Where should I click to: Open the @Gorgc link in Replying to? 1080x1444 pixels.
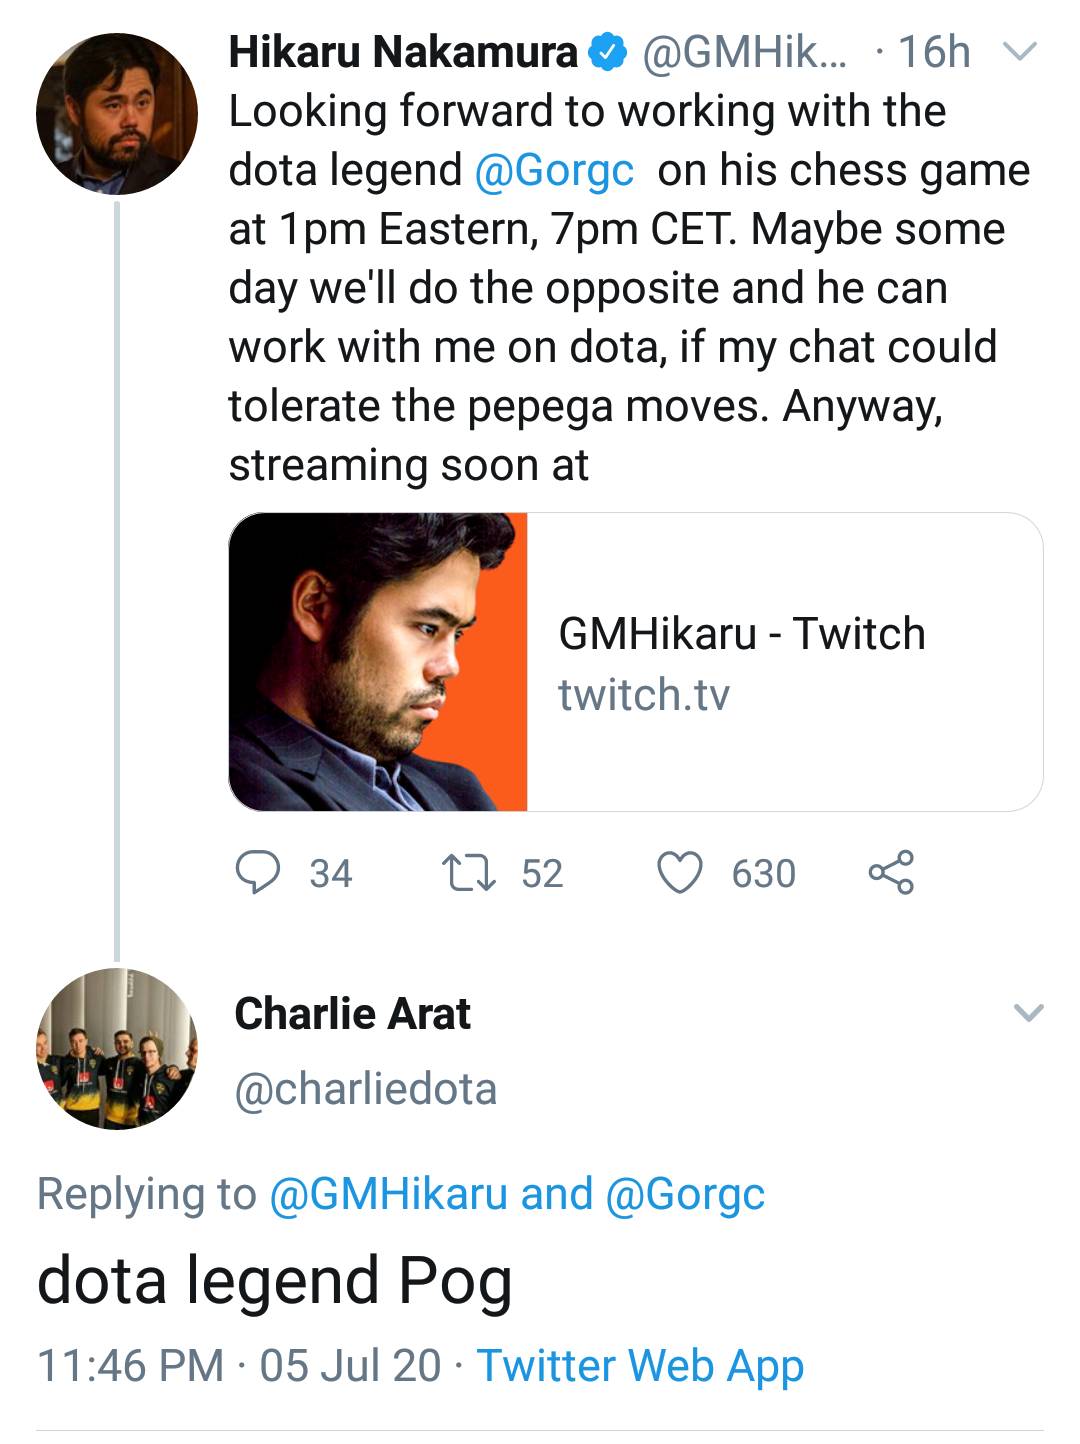685,1194
